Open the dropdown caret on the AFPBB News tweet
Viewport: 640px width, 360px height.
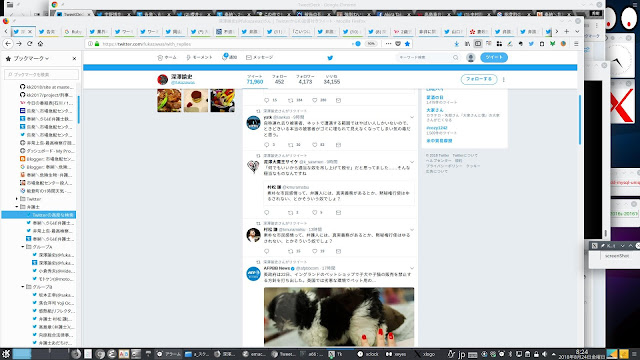412,268
